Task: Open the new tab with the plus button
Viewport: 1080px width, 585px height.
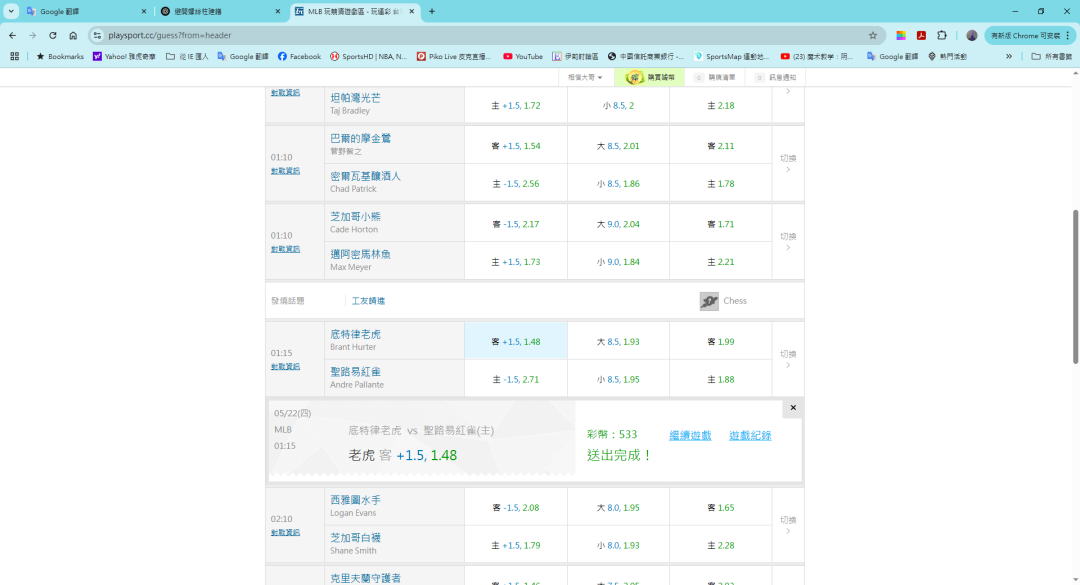Action: (432, 11)
